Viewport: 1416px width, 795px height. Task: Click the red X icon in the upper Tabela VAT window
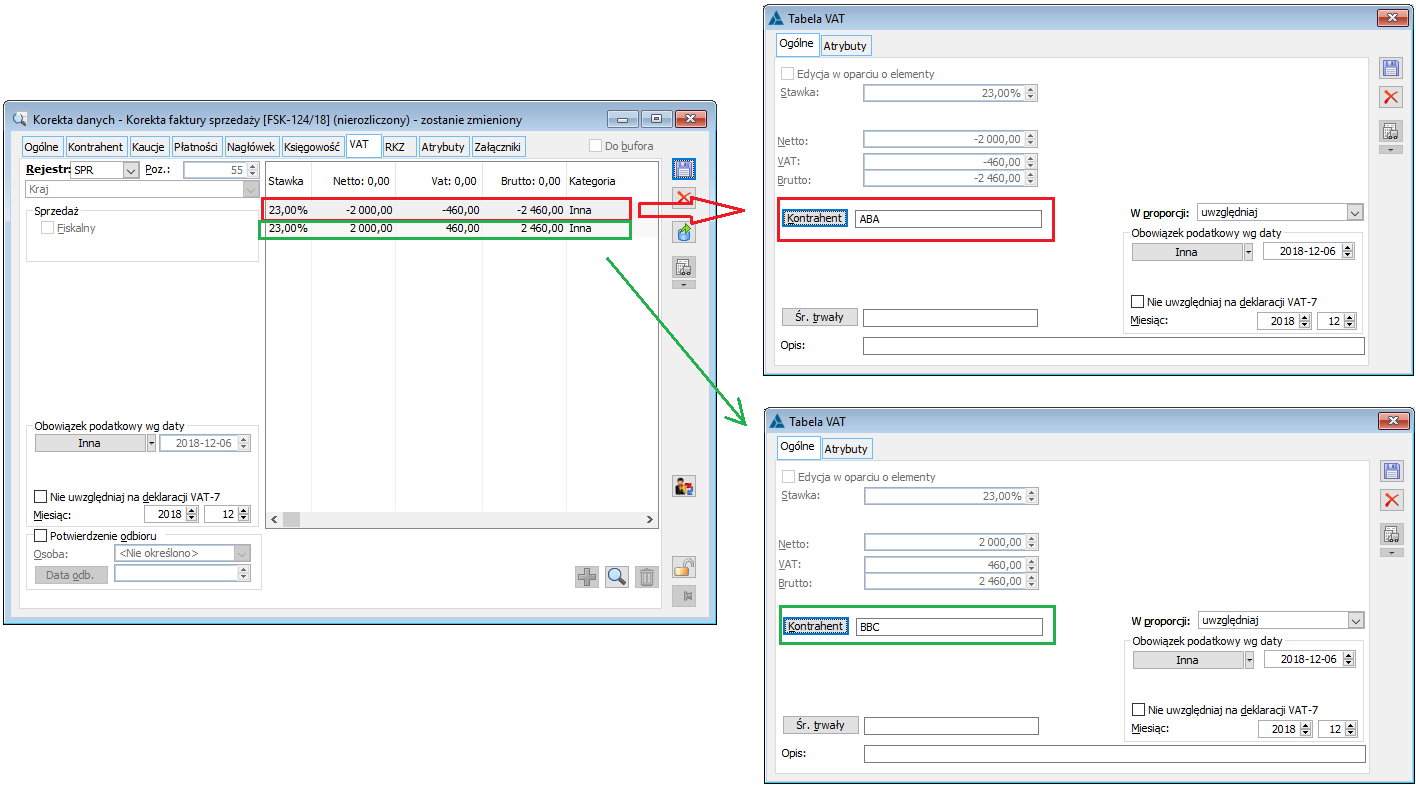coord(1391,97)
